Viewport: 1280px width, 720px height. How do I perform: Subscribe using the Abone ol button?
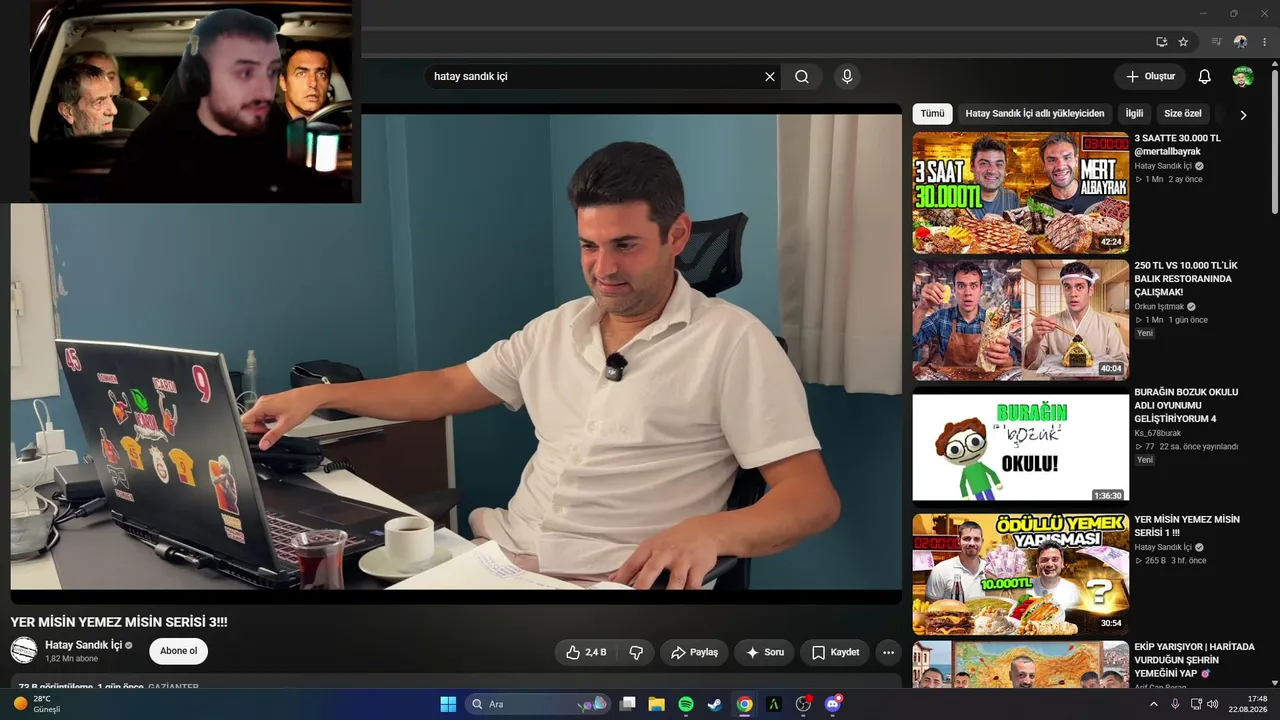(x=179, y=651)
